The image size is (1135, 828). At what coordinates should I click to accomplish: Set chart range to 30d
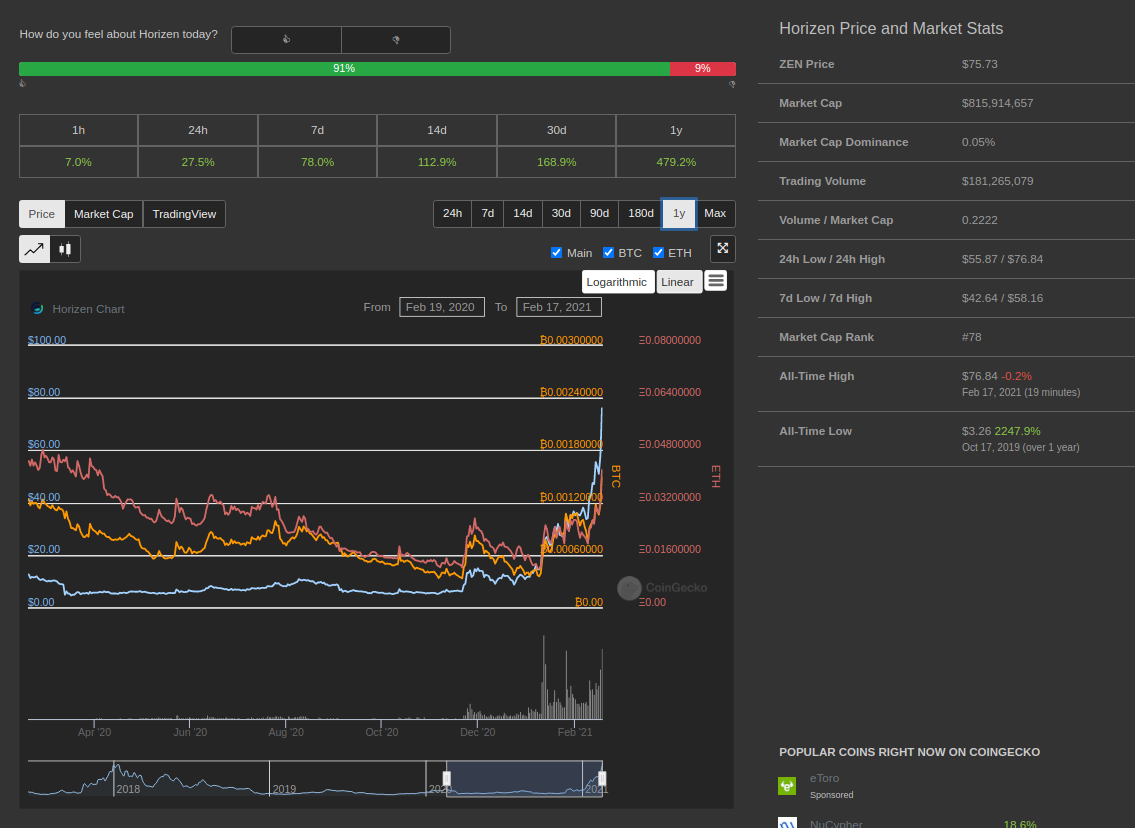point(561,214)
